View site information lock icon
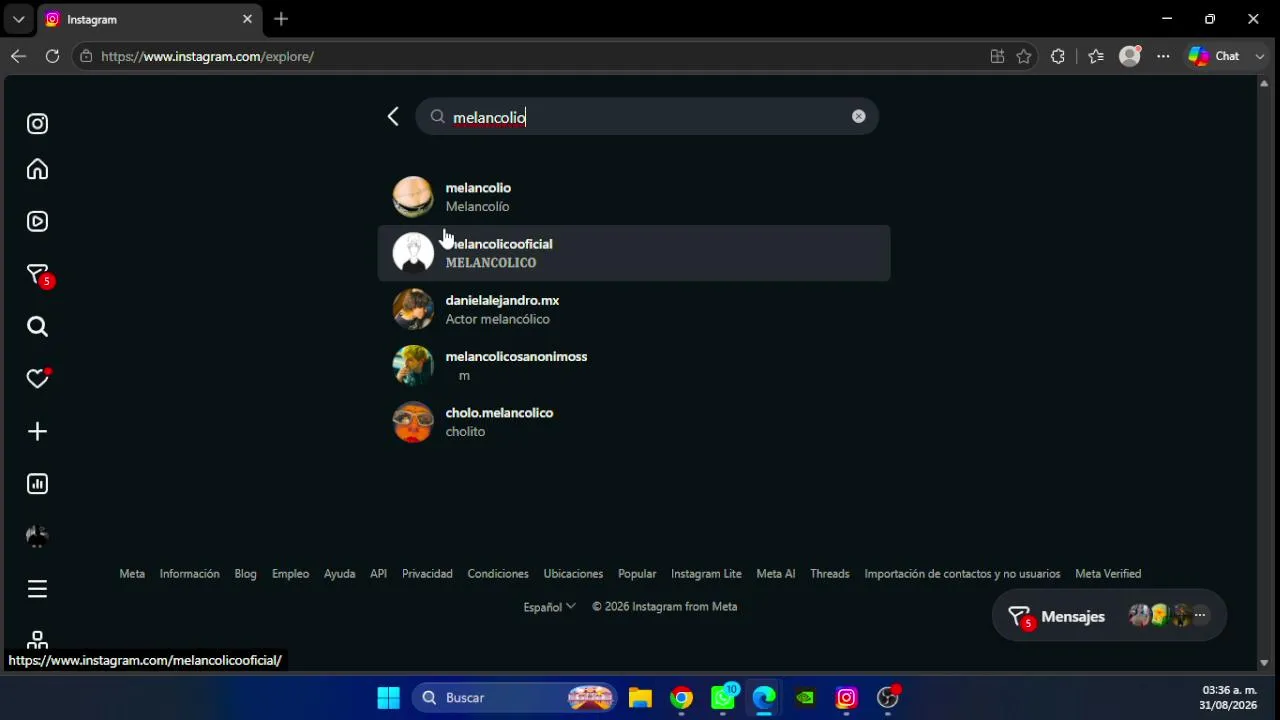 click(86, 56)
